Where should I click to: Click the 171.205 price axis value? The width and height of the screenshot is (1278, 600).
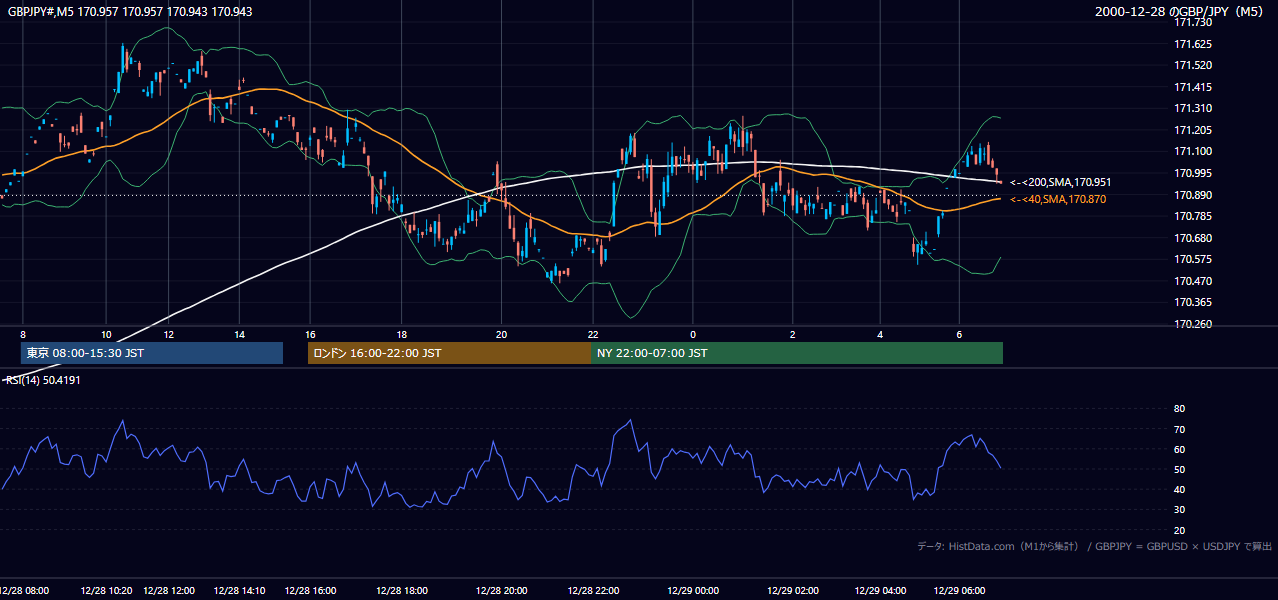pyautogui.click(x=1192, y=130)
